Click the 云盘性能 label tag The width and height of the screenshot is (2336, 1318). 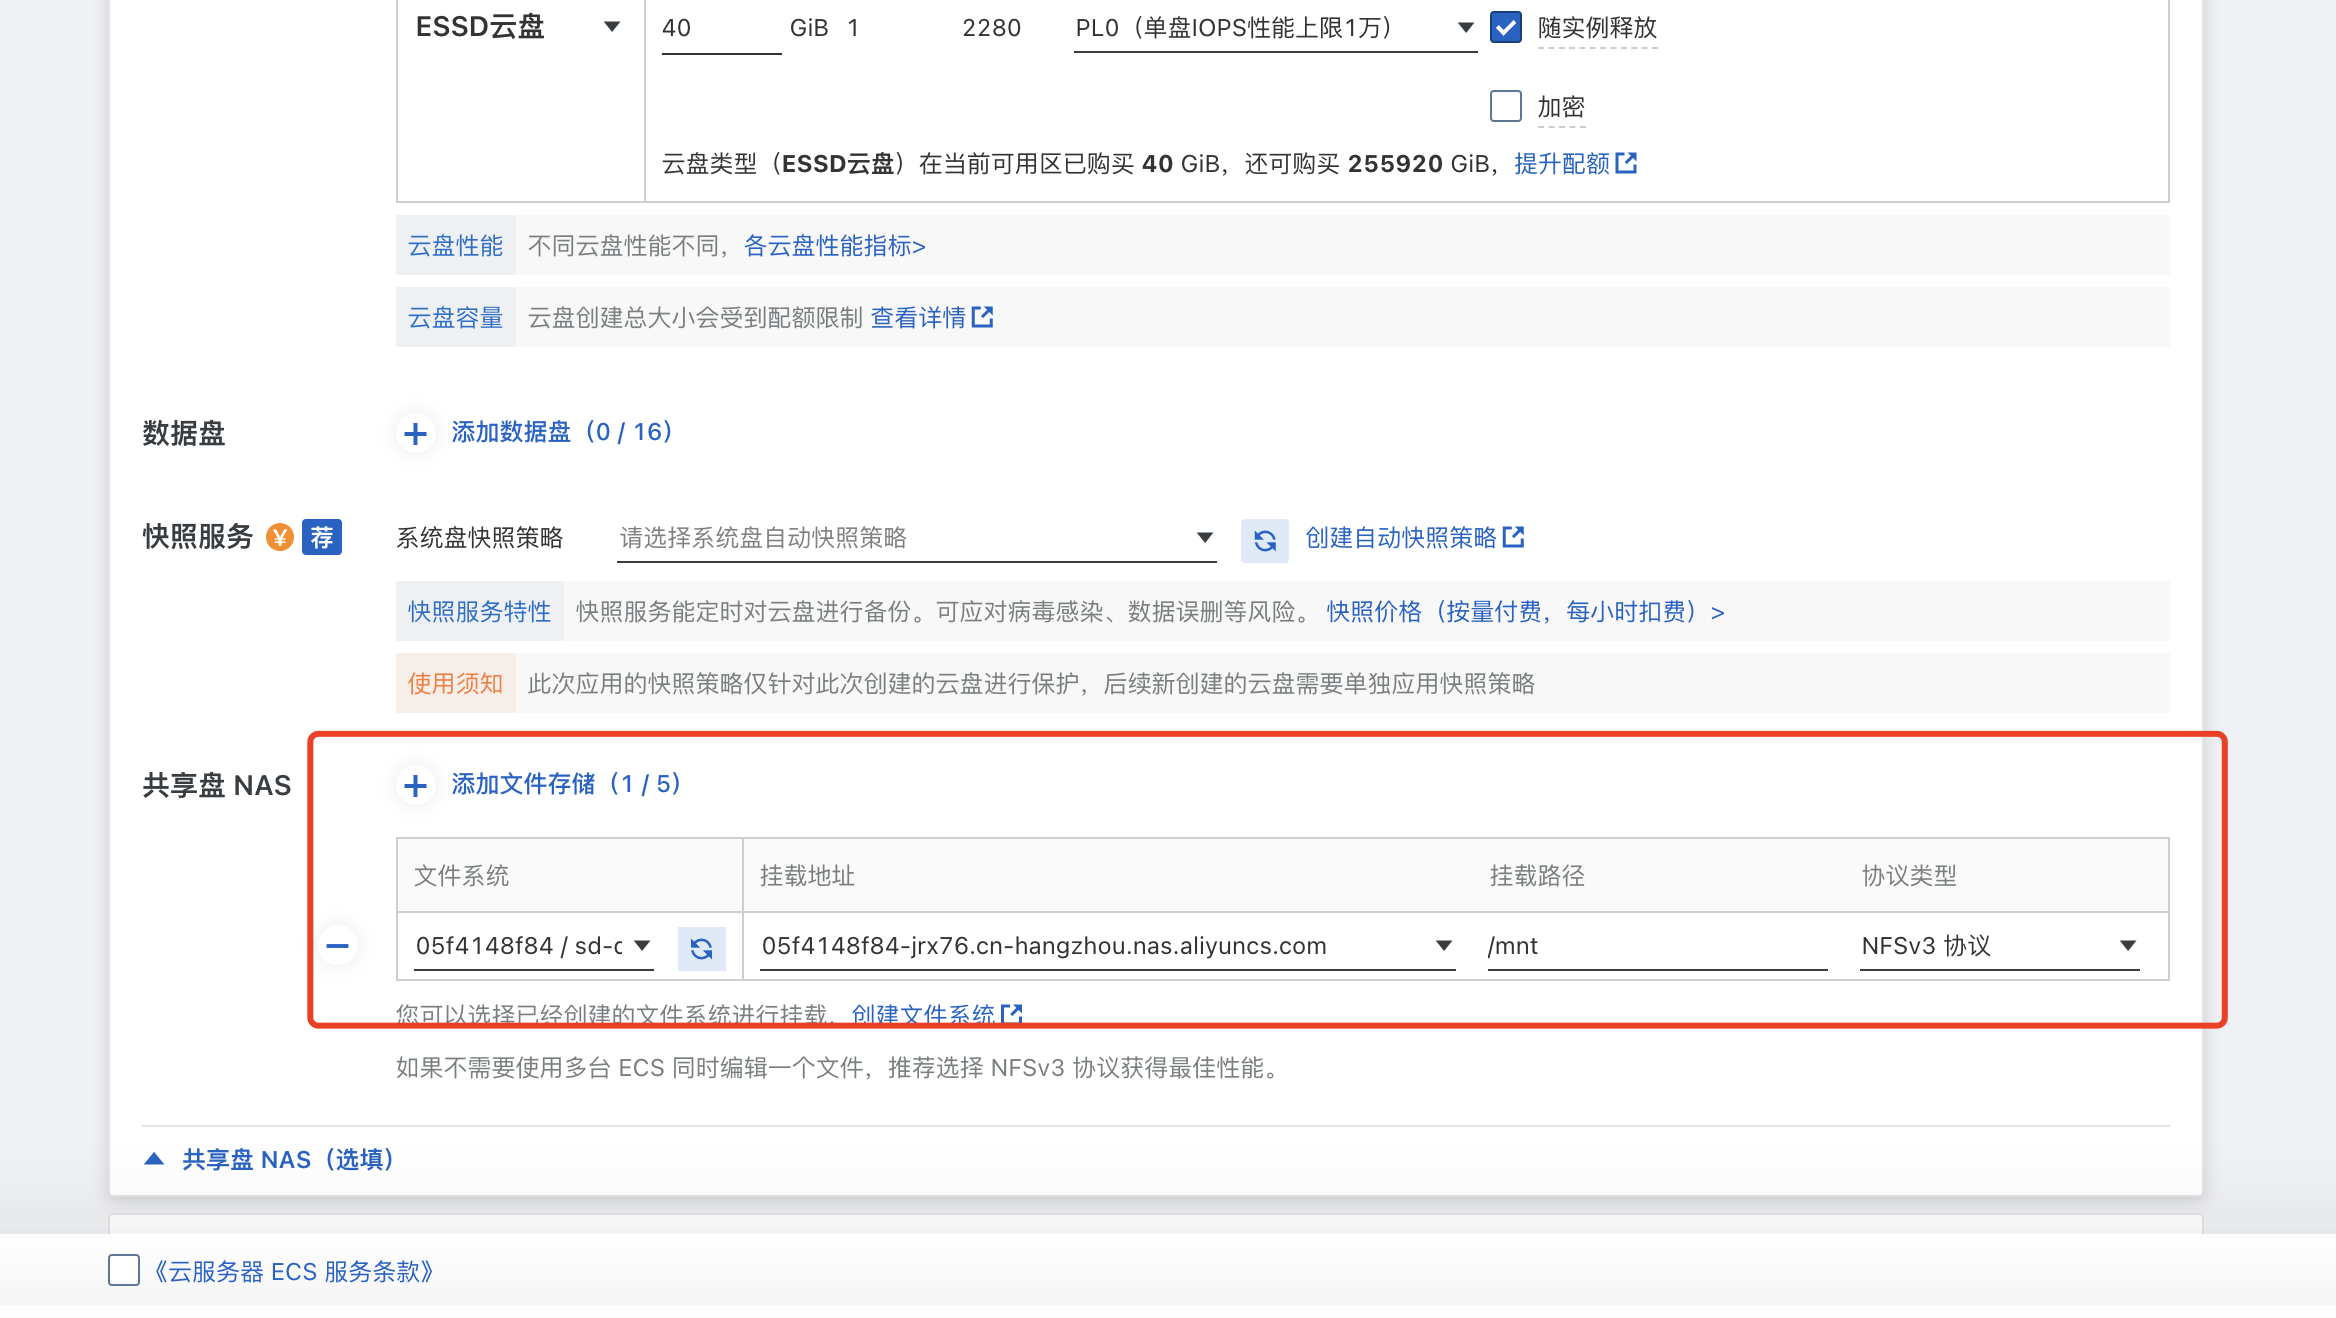pos(456,246)
